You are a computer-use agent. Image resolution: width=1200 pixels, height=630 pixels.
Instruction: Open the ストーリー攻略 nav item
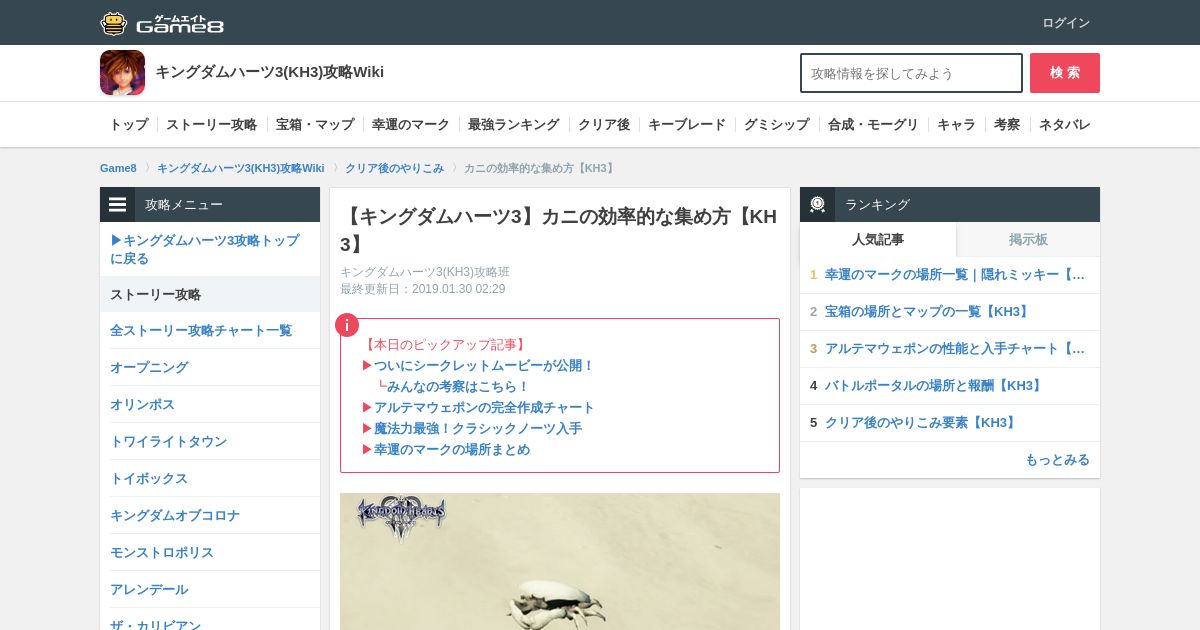[212, 125]
